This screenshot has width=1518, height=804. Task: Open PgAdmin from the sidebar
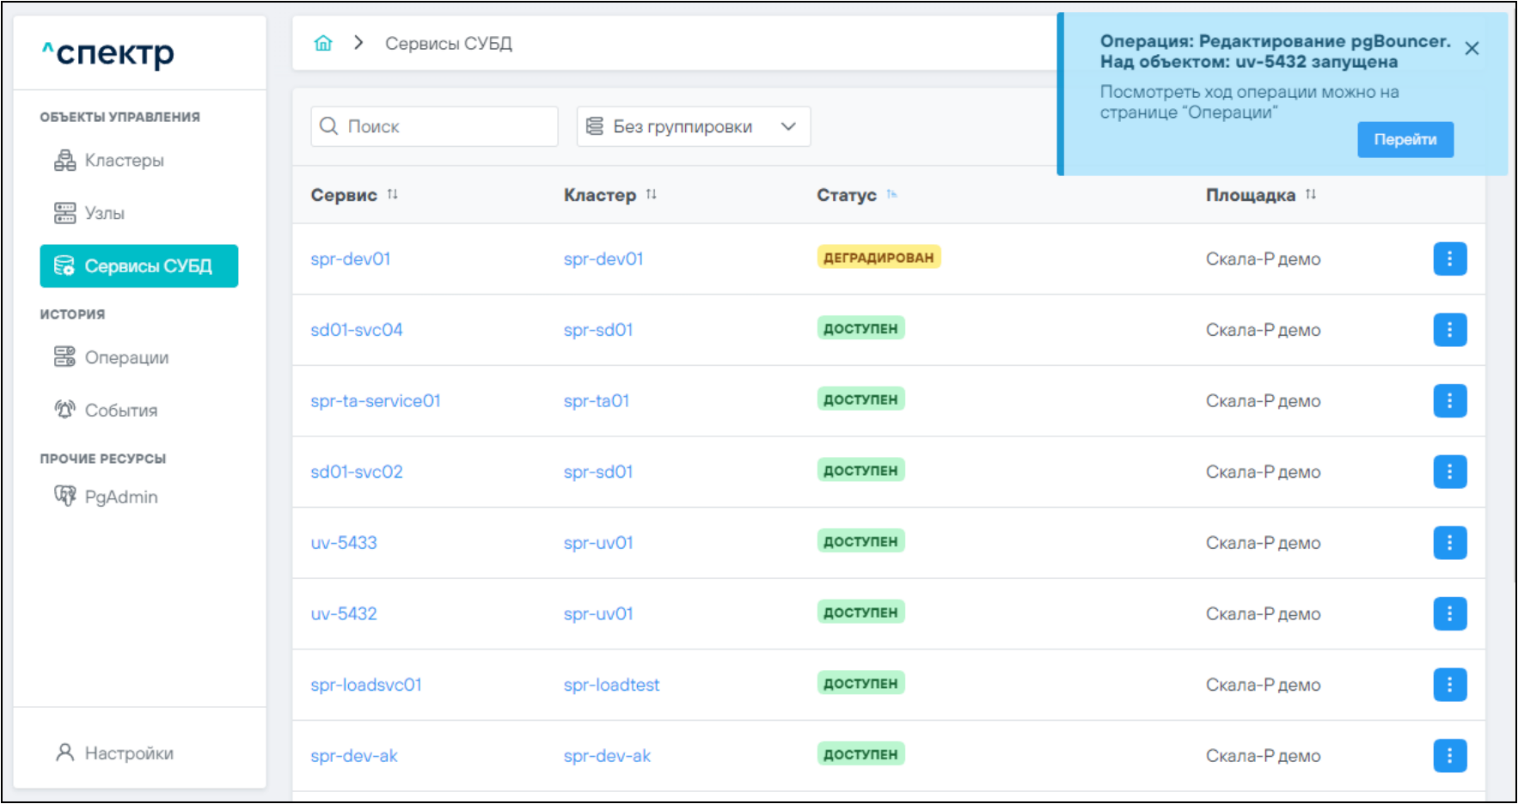click(120, 497)
